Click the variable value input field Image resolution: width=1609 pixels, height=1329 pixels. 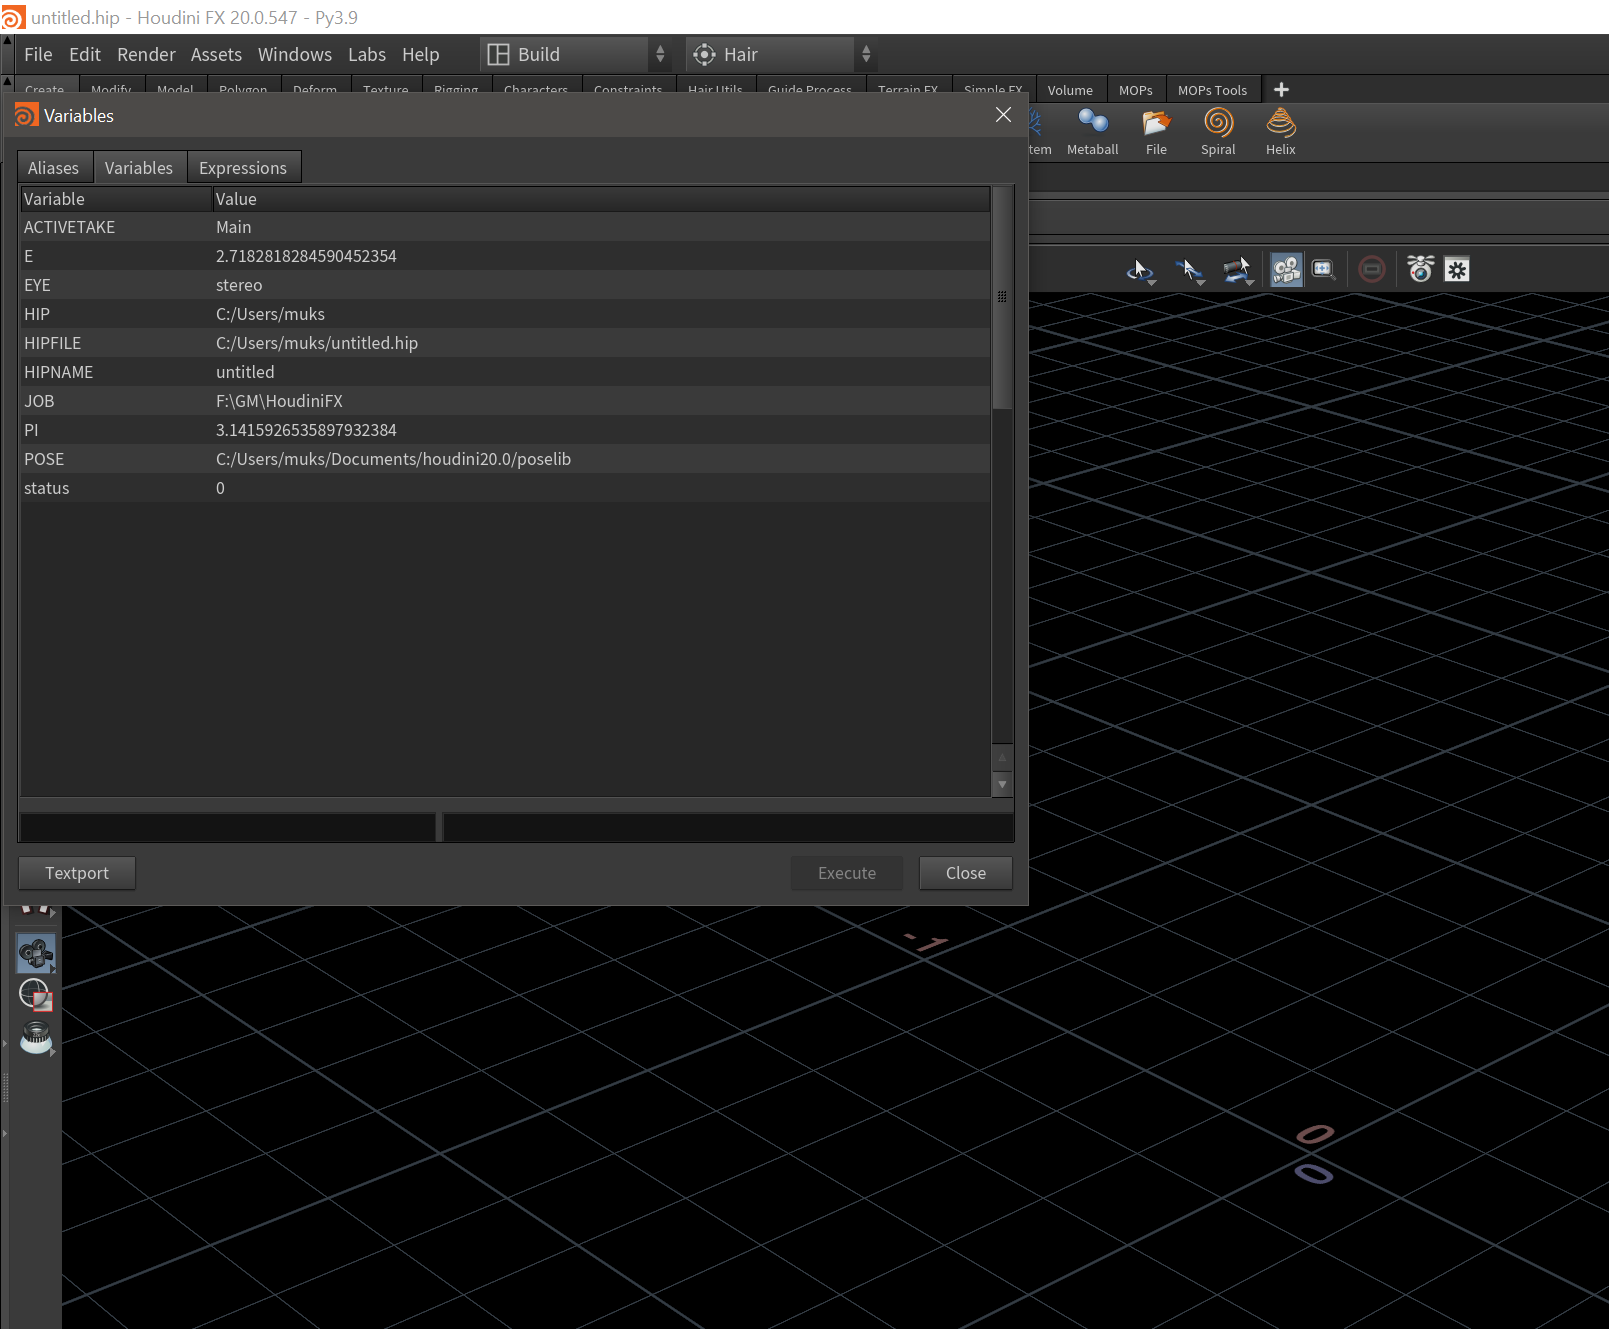(x=728, y=827)
